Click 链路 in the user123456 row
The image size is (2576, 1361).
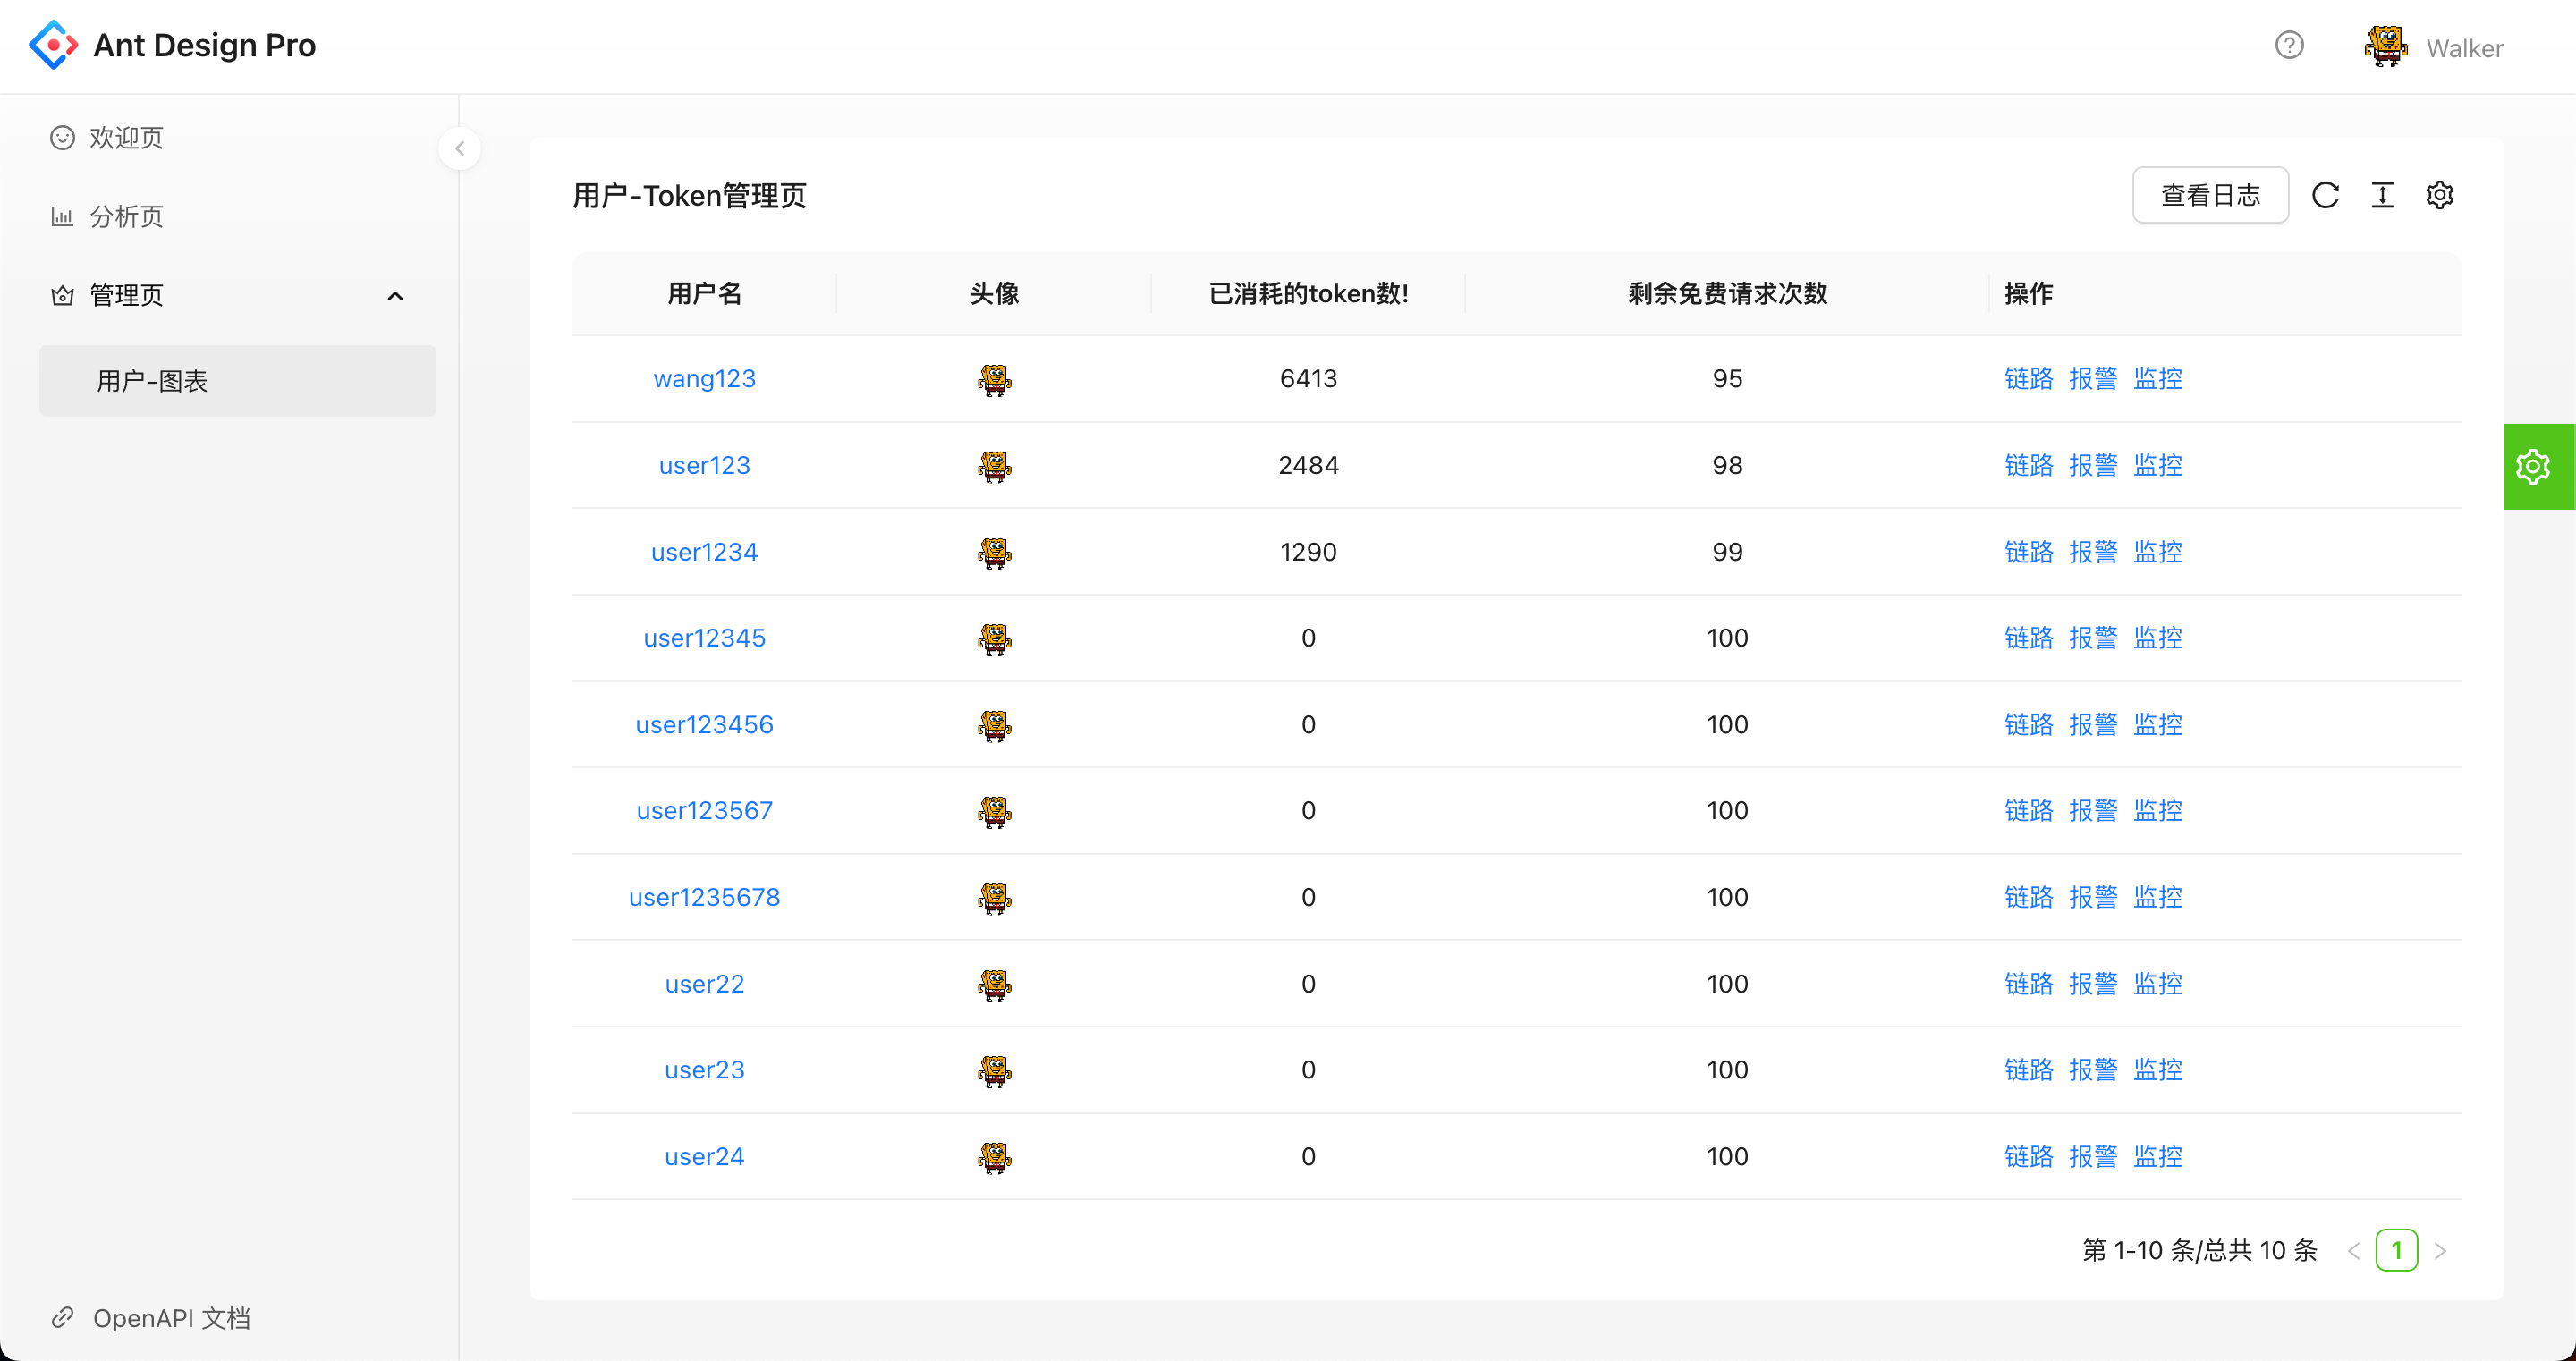click(2029, 725)
